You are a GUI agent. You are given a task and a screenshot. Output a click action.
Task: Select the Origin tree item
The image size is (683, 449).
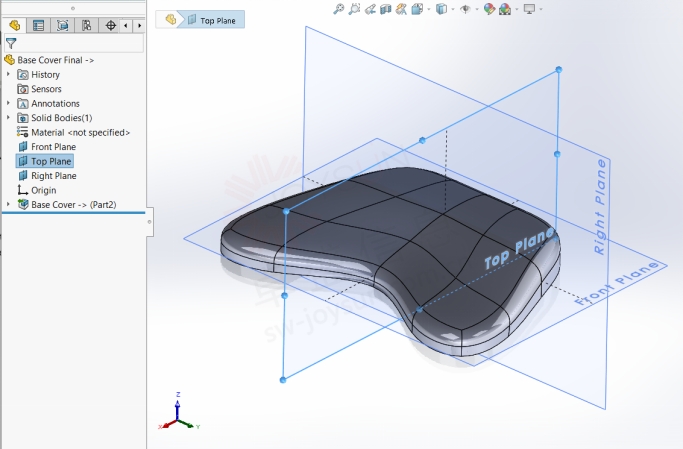click(x=37, y=190)
